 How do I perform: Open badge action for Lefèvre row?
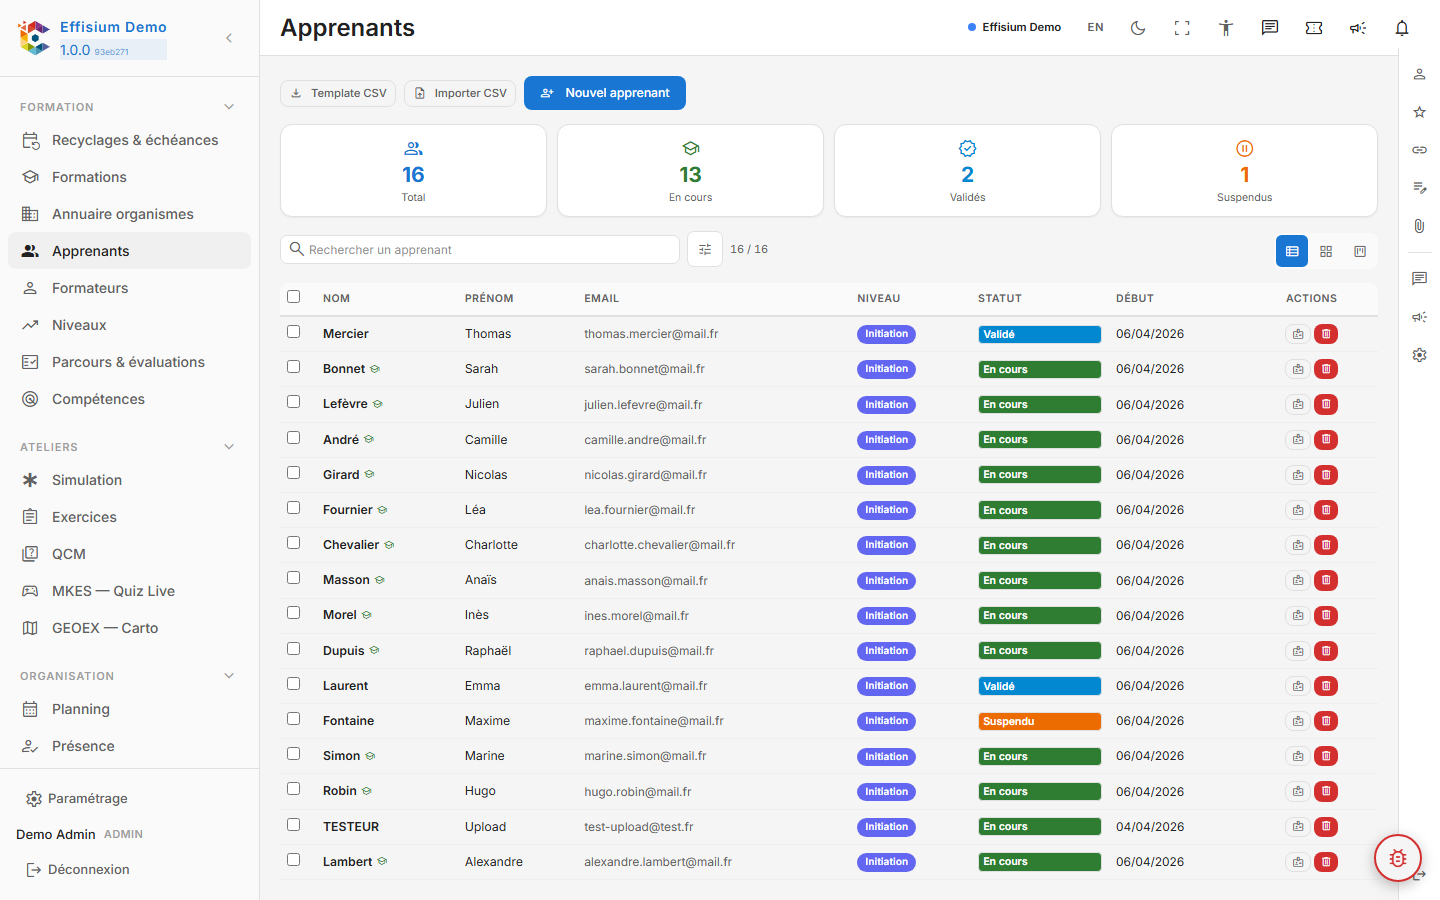1298,405
